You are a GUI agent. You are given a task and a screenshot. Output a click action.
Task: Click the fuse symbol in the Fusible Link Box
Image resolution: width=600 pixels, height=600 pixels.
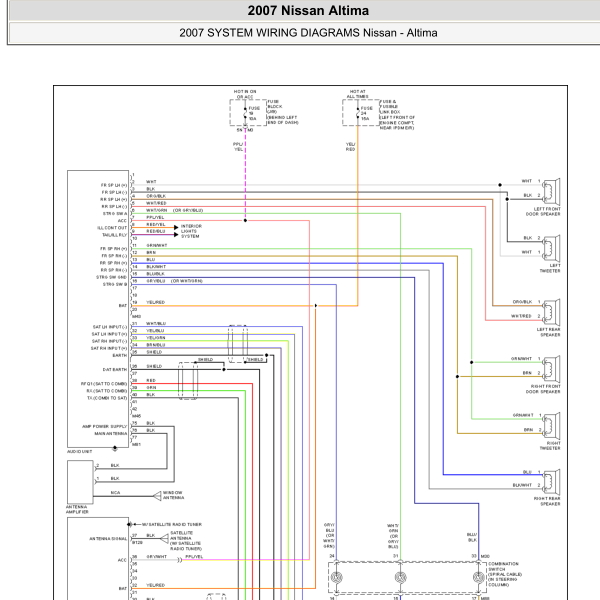(x=358, y=112)
